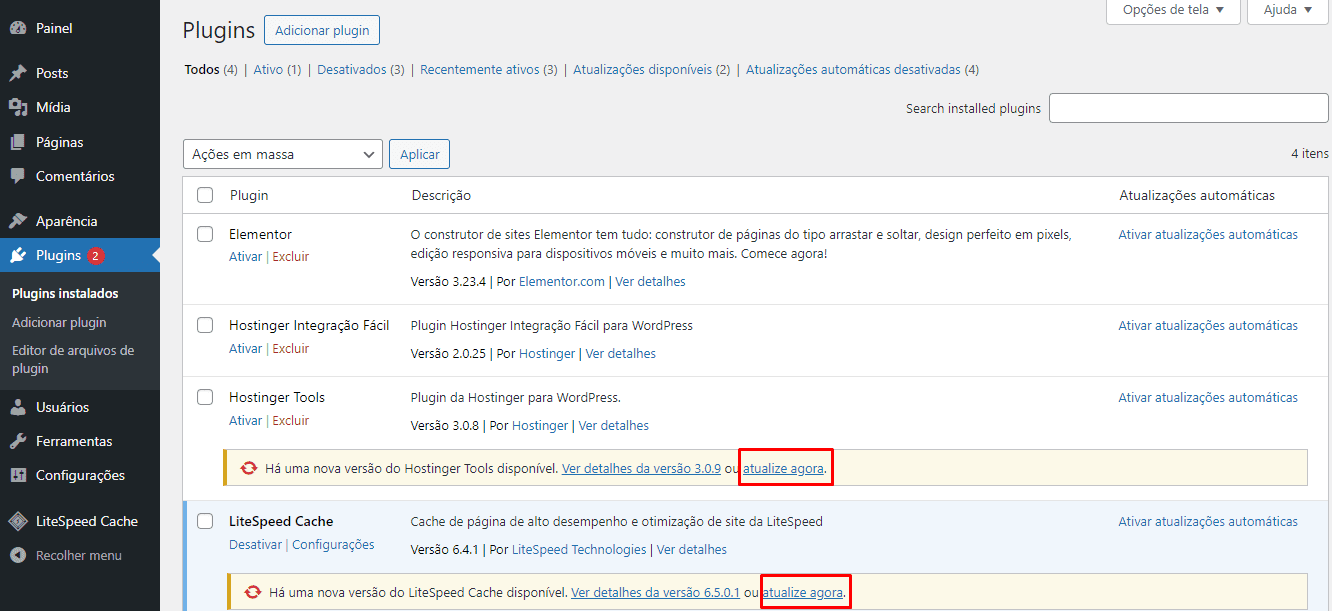This screenshot has height=611, width=1332.
Task: Click the Comentários speech bubble icon
Action: pyautogui.click(x=18, y=176)
